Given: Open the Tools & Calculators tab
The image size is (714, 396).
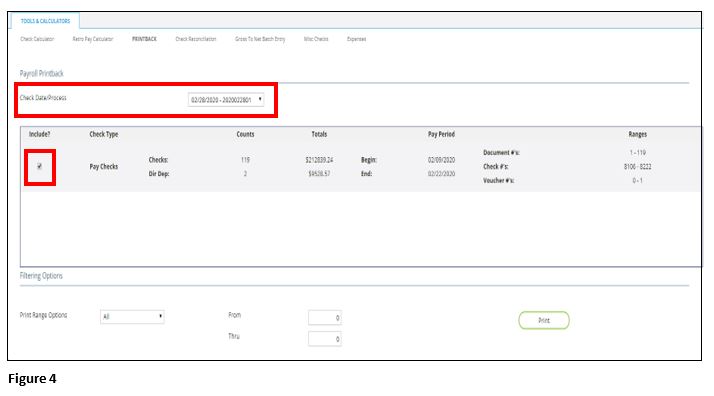Looking at the screenshot, I should pos(45,21).
